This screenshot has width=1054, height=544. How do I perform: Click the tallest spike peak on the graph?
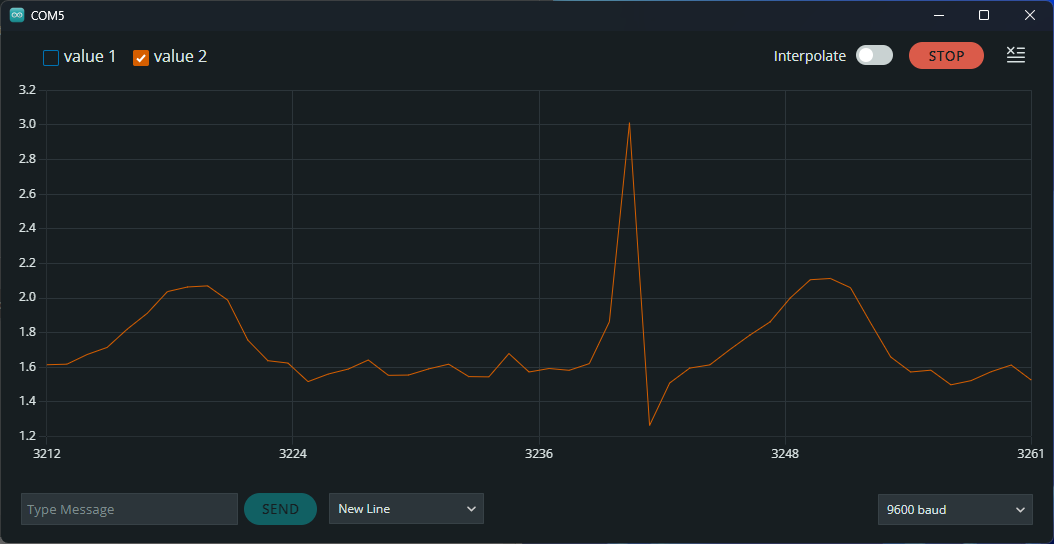629,124
